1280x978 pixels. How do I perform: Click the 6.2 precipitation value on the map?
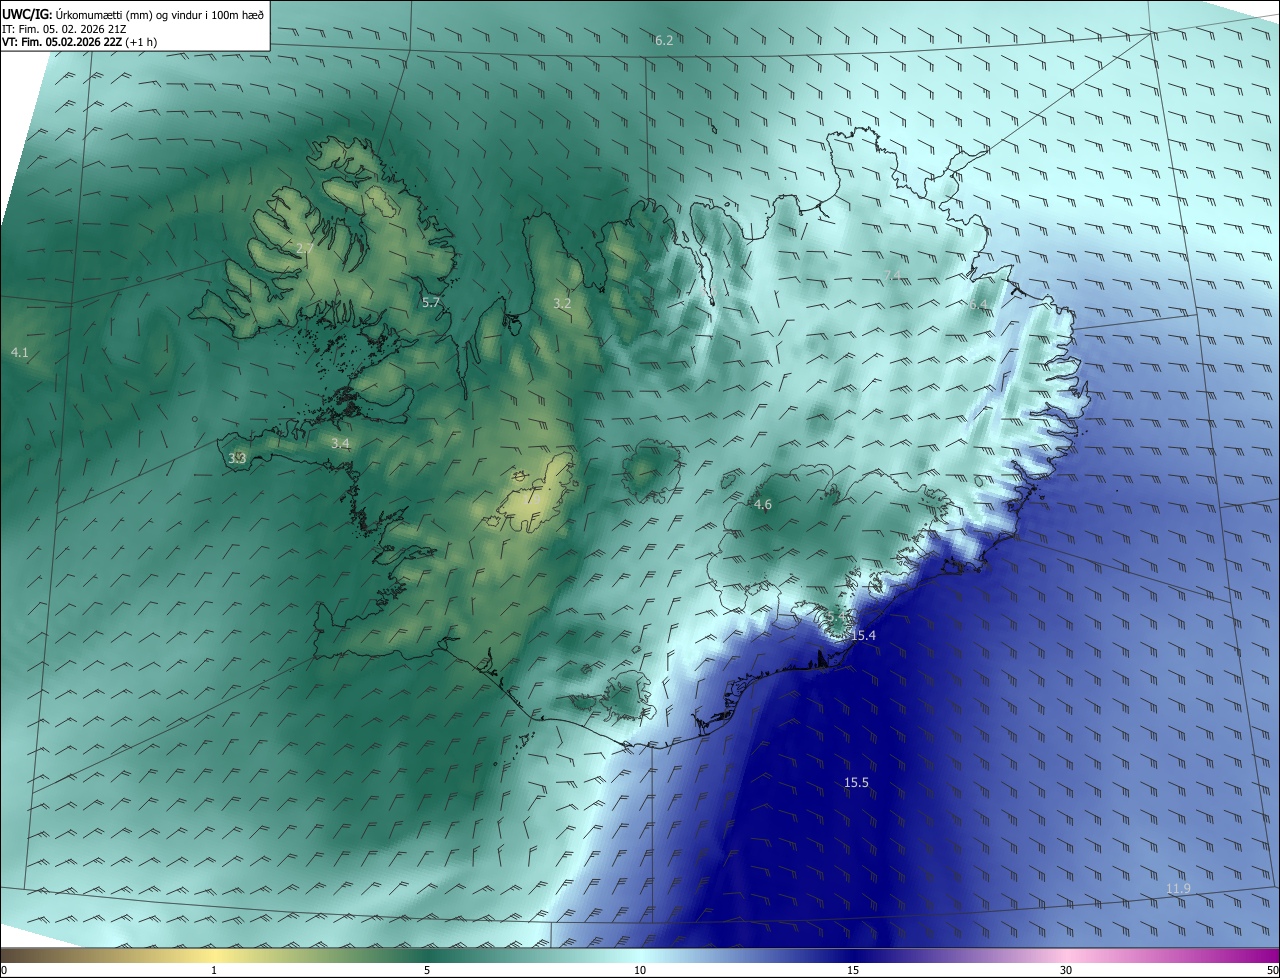pos(664,41)
